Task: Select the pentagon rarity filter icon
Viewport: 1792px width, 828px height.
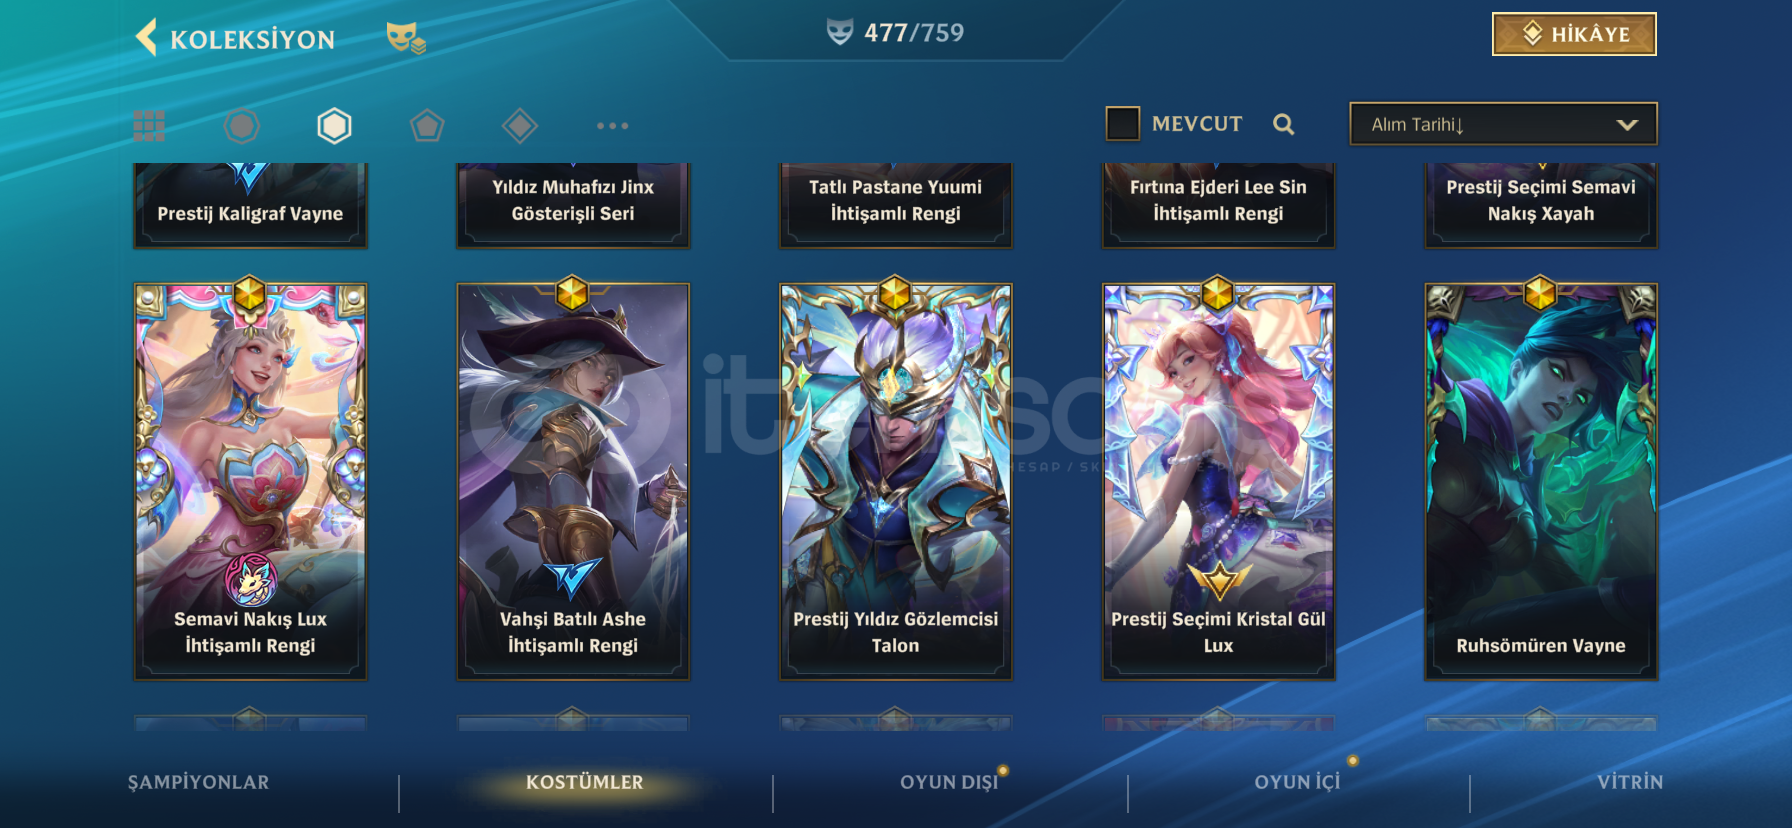Action: coord(427,126)
